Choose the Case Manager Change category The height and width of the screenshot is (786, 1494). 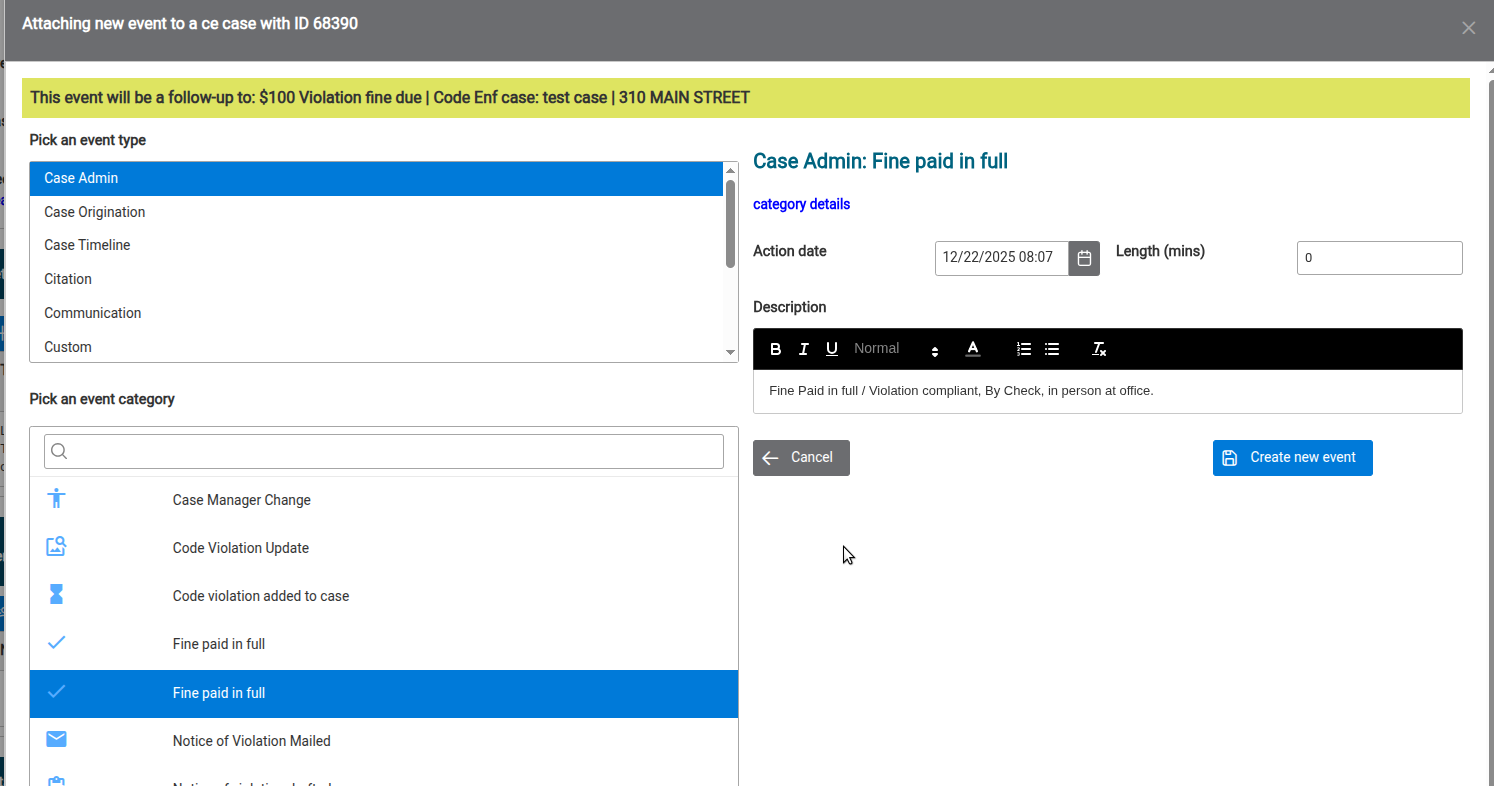coord(384,500)
